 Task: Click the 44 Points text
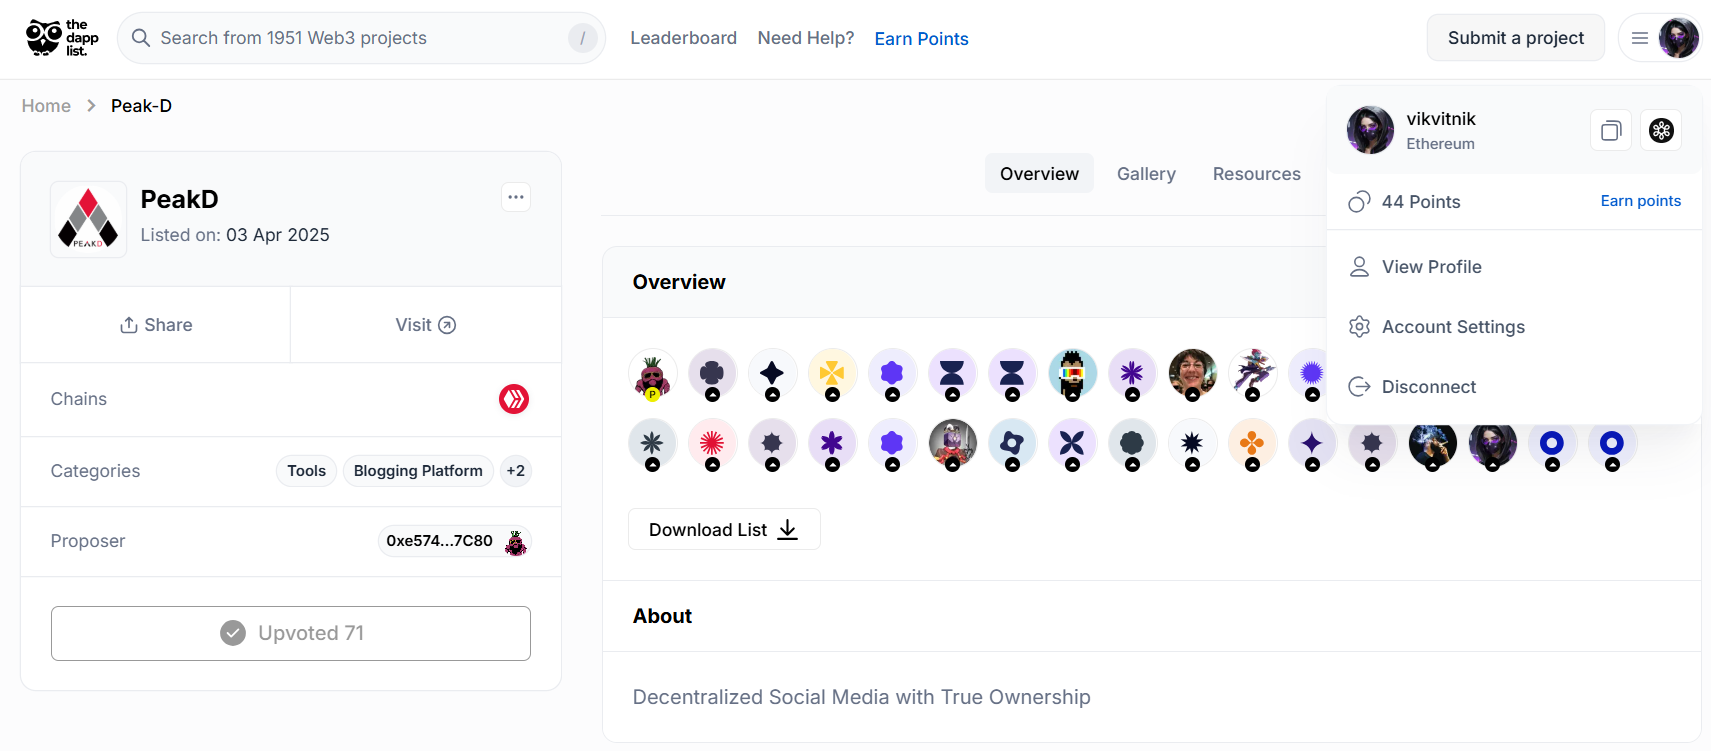[1421, 202]
